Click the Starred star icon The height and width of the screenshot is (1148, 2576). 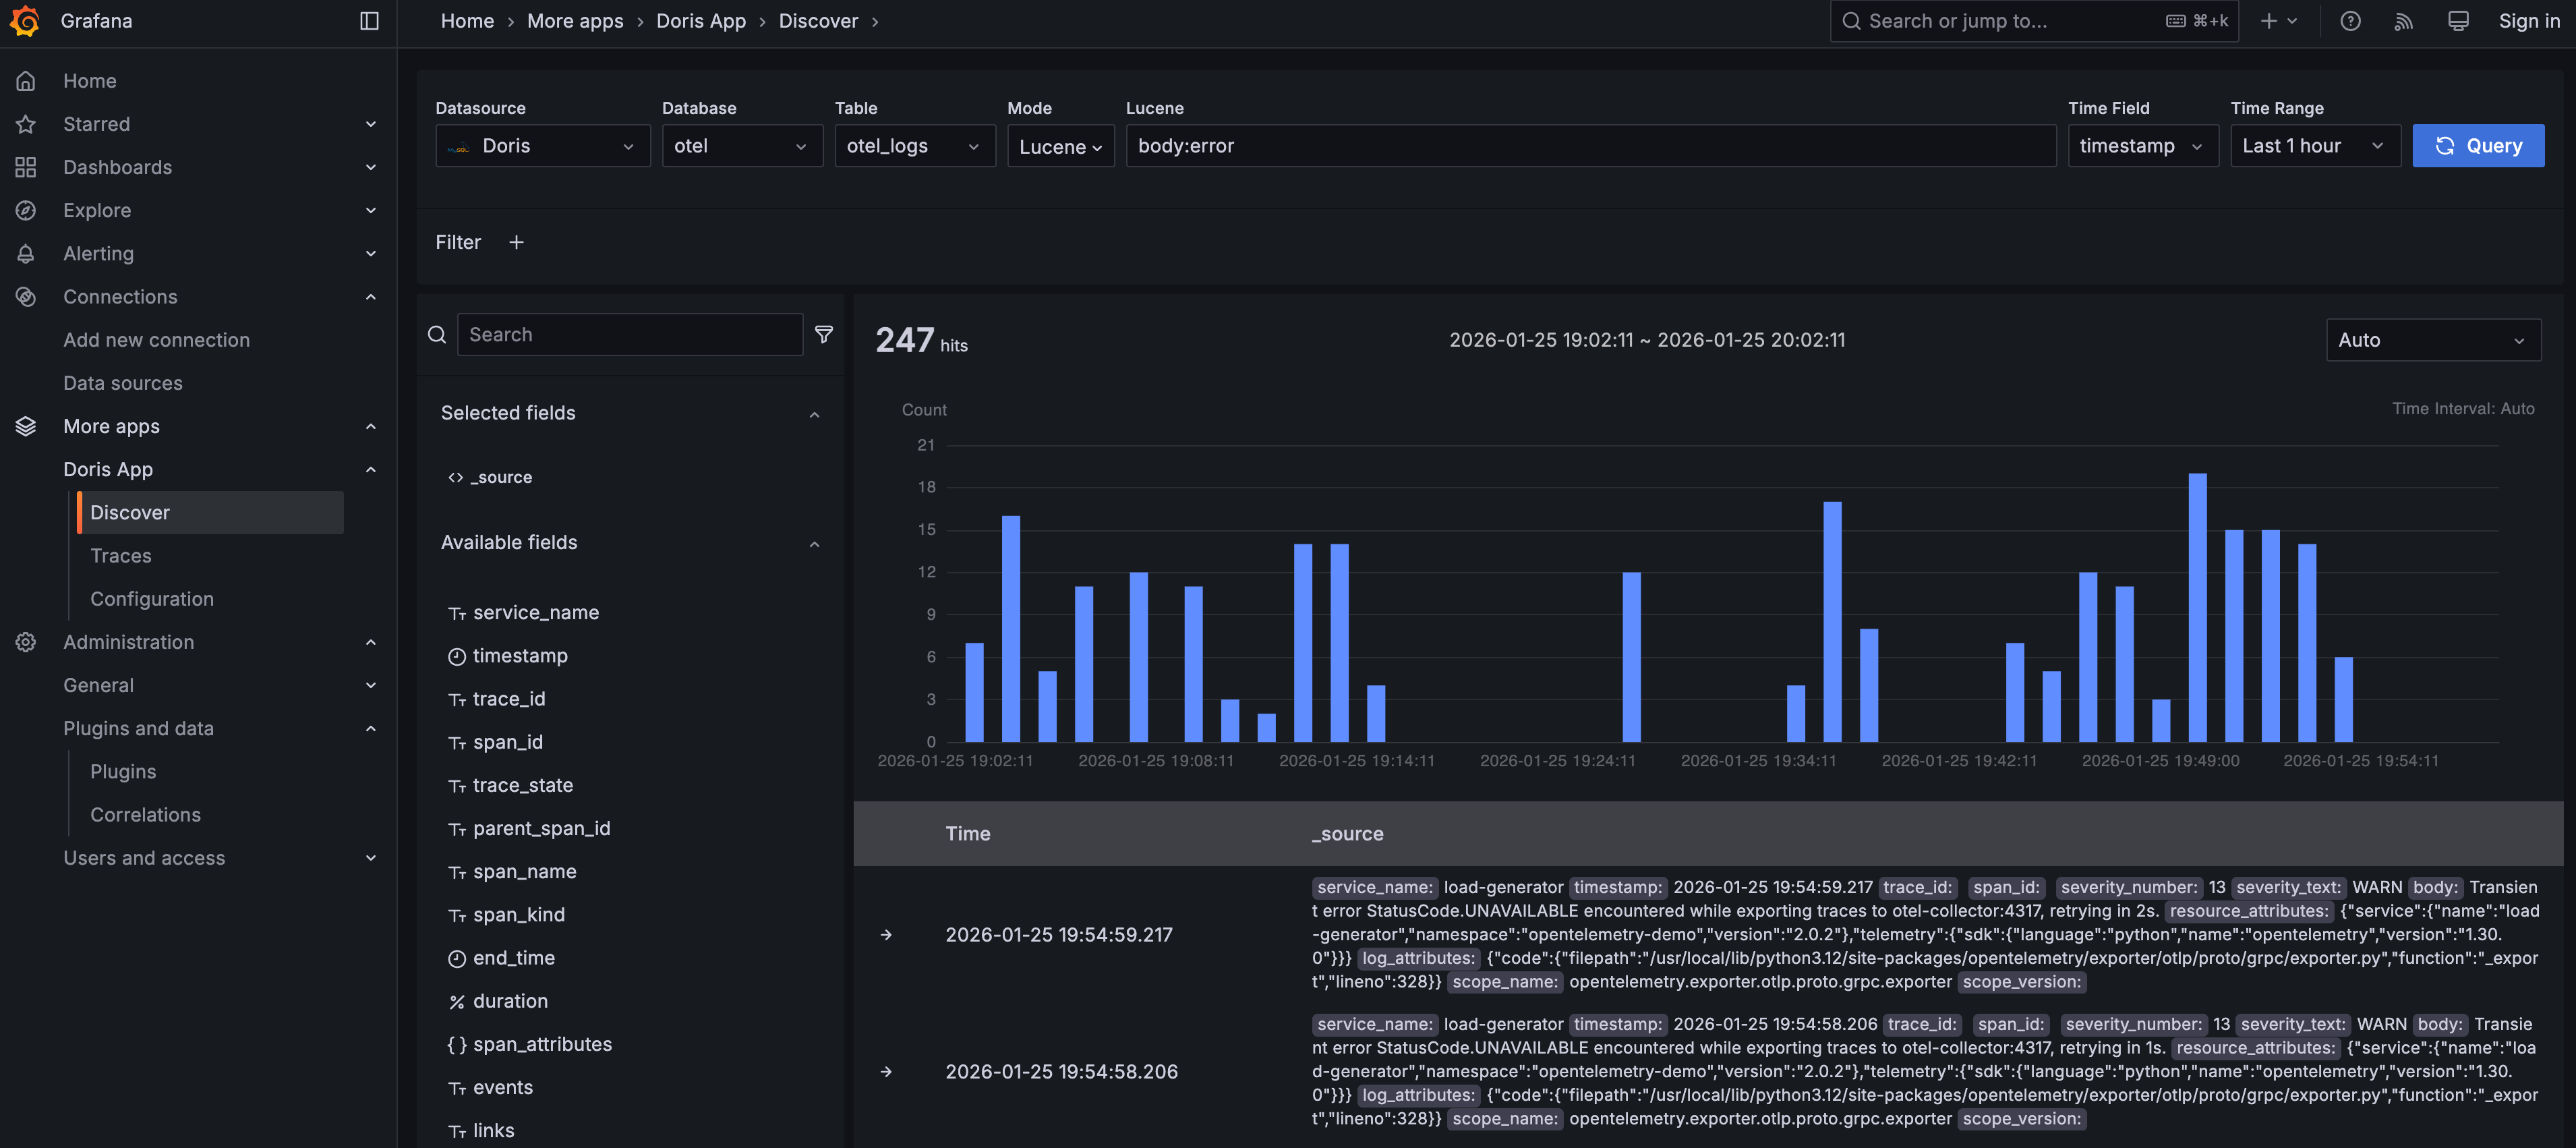tap(26, 124)
